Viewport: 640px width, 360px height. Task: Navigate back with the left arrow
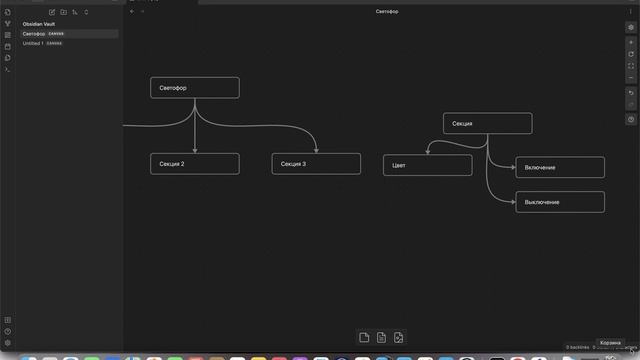[x=132, y=11]
